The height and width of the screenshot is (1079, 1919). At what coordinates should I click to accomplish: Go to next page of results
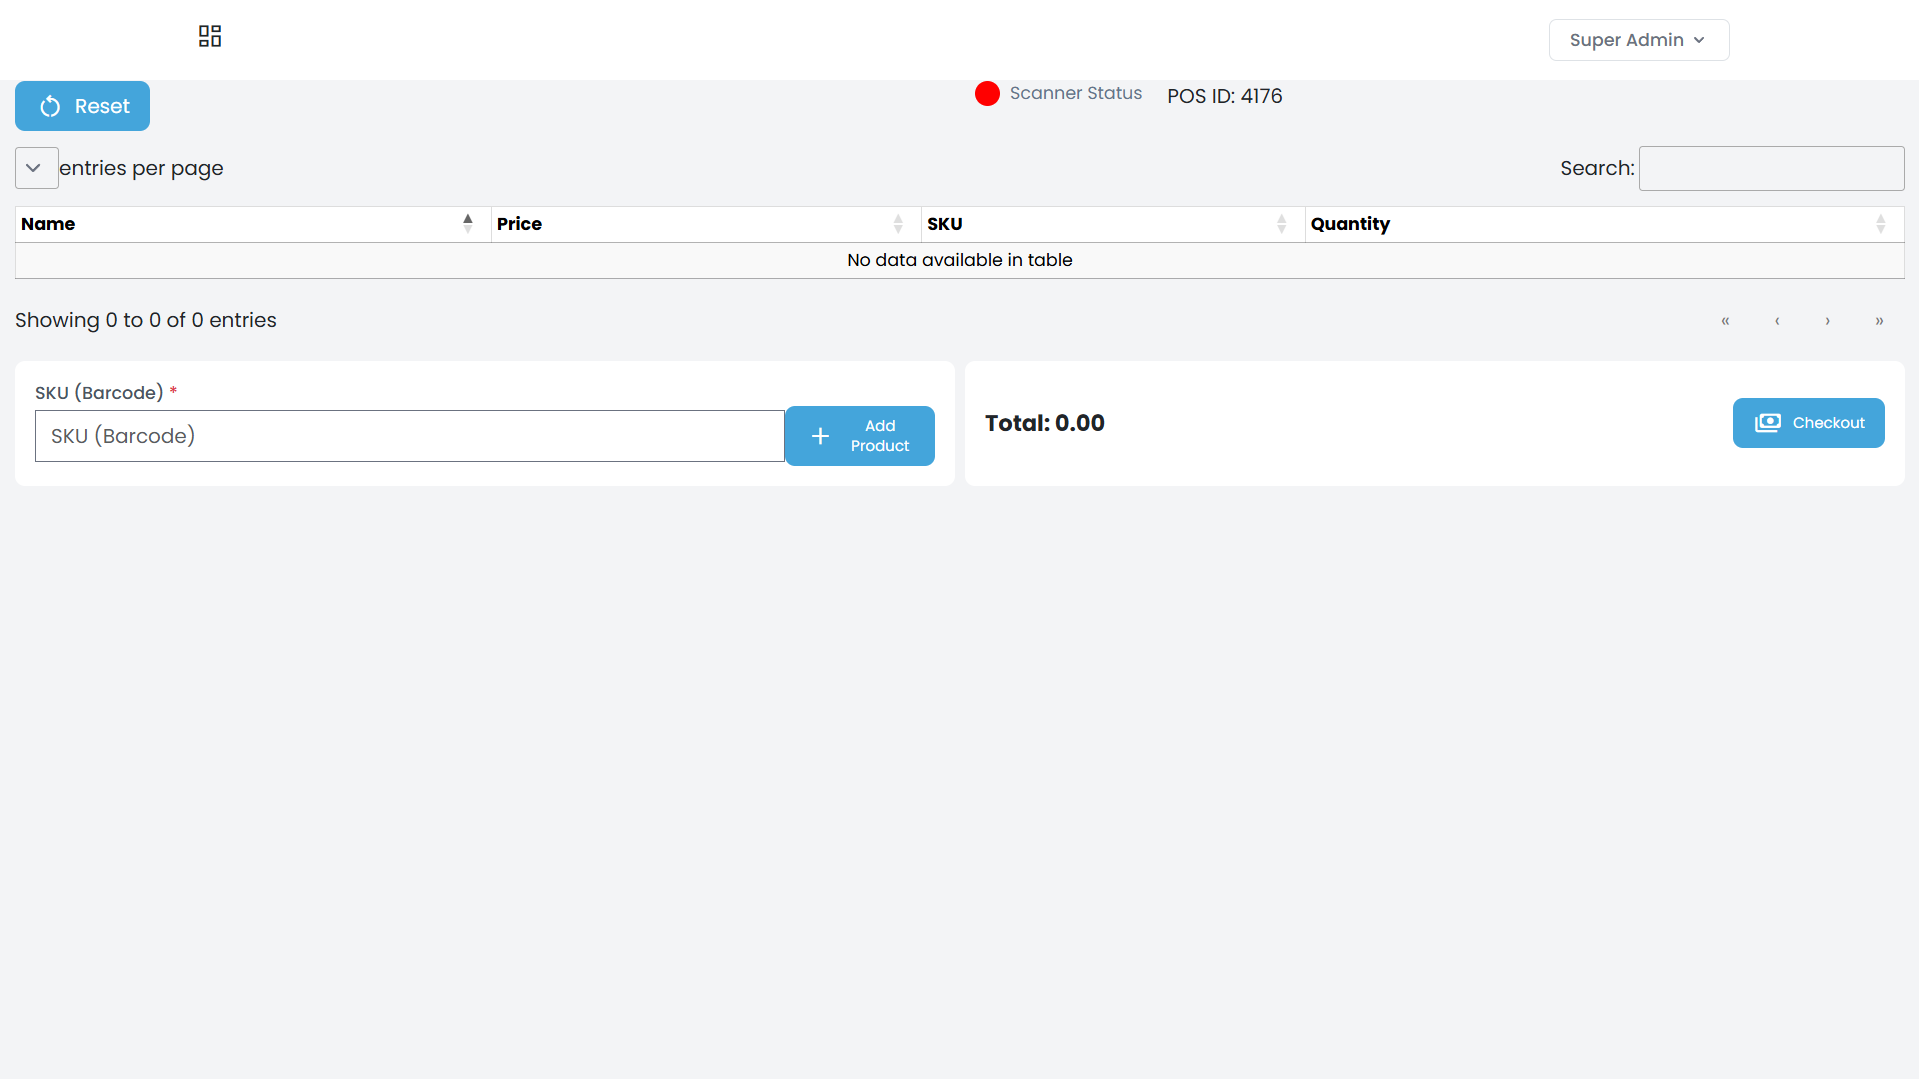tap(1828, 321)
